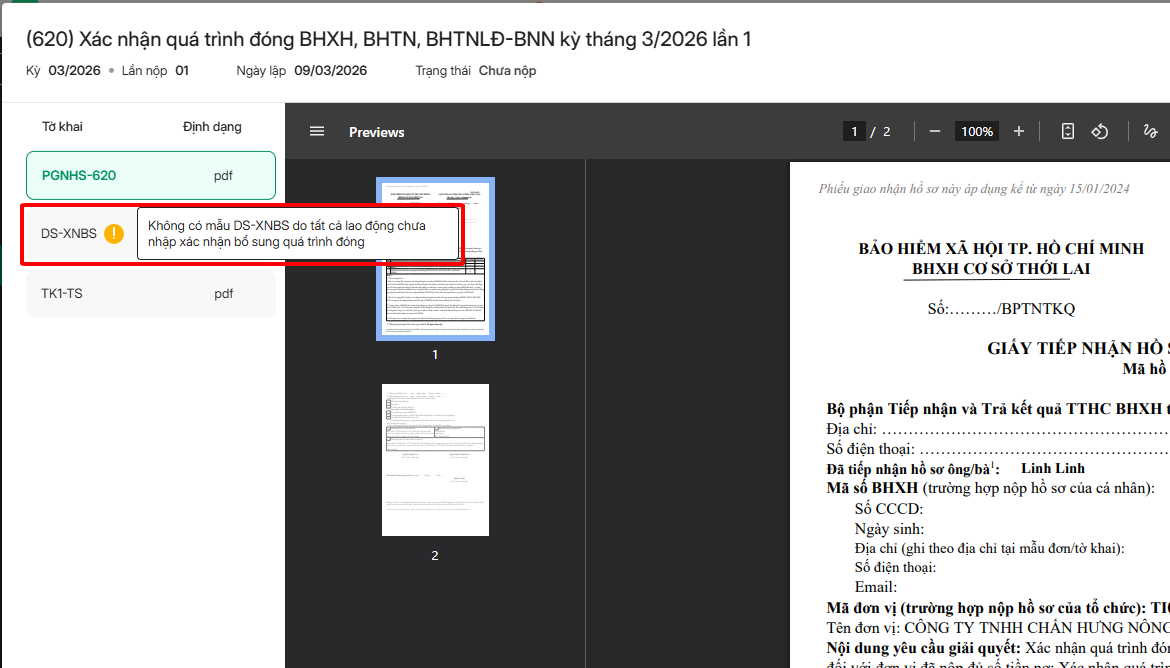Open the TK1-TS pdf form

(x=151, y=293)
